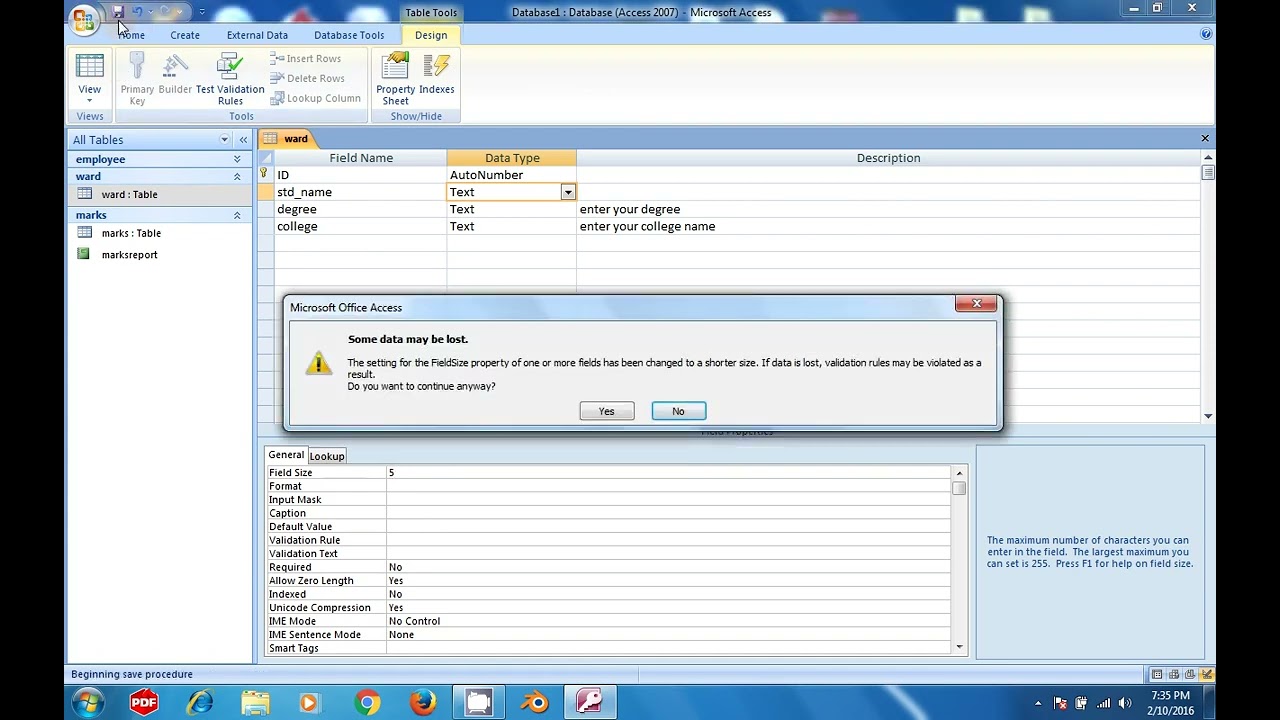Click the design grid scrollbar down arrow
The image size is (1280, 720).
(x=1208, y=415)
